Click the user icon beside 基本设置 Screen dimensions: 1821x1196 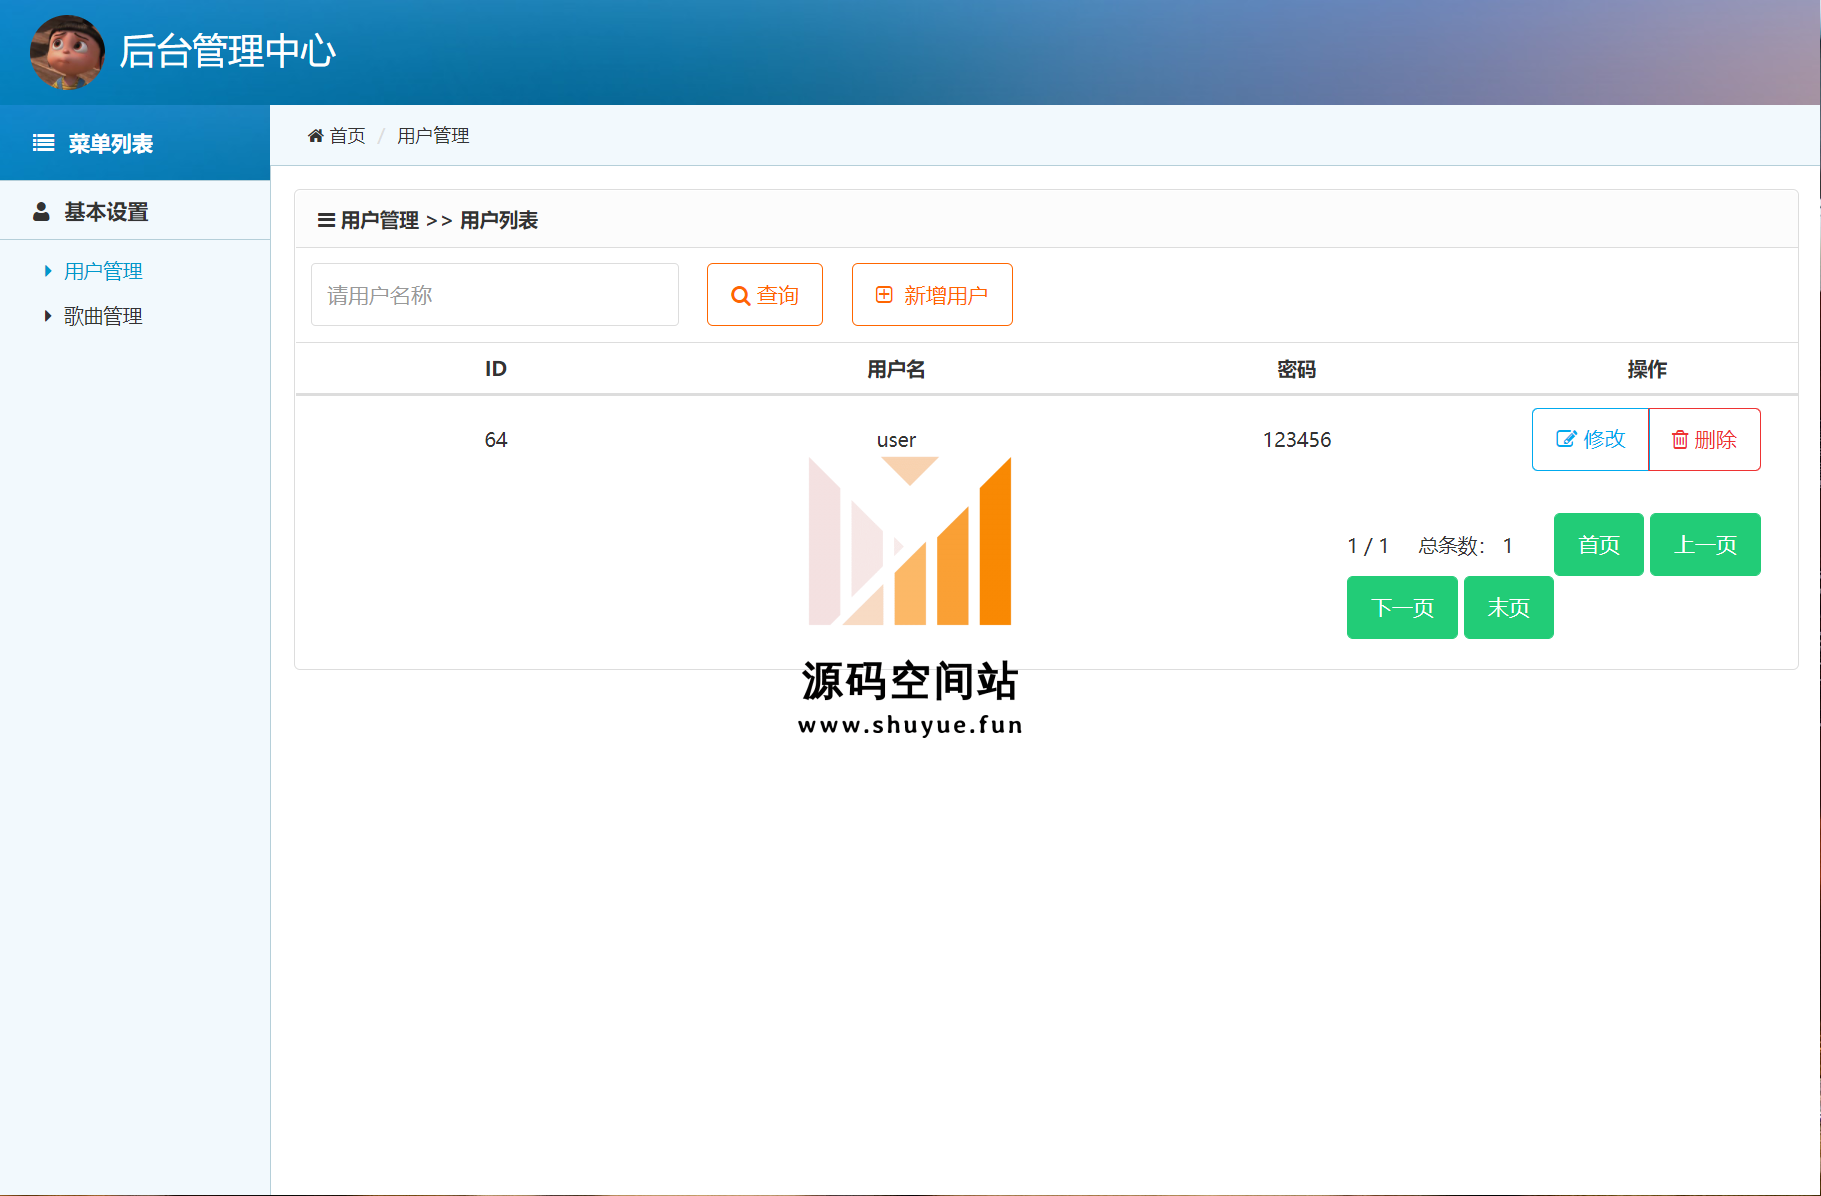(x=41, y=212)
